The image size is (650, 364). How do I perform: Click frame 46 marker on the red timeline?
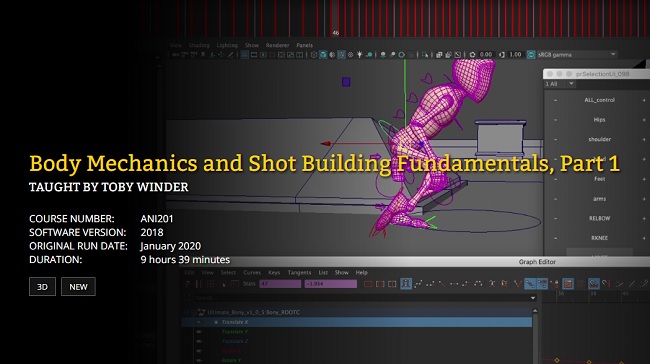coord(335,32)
